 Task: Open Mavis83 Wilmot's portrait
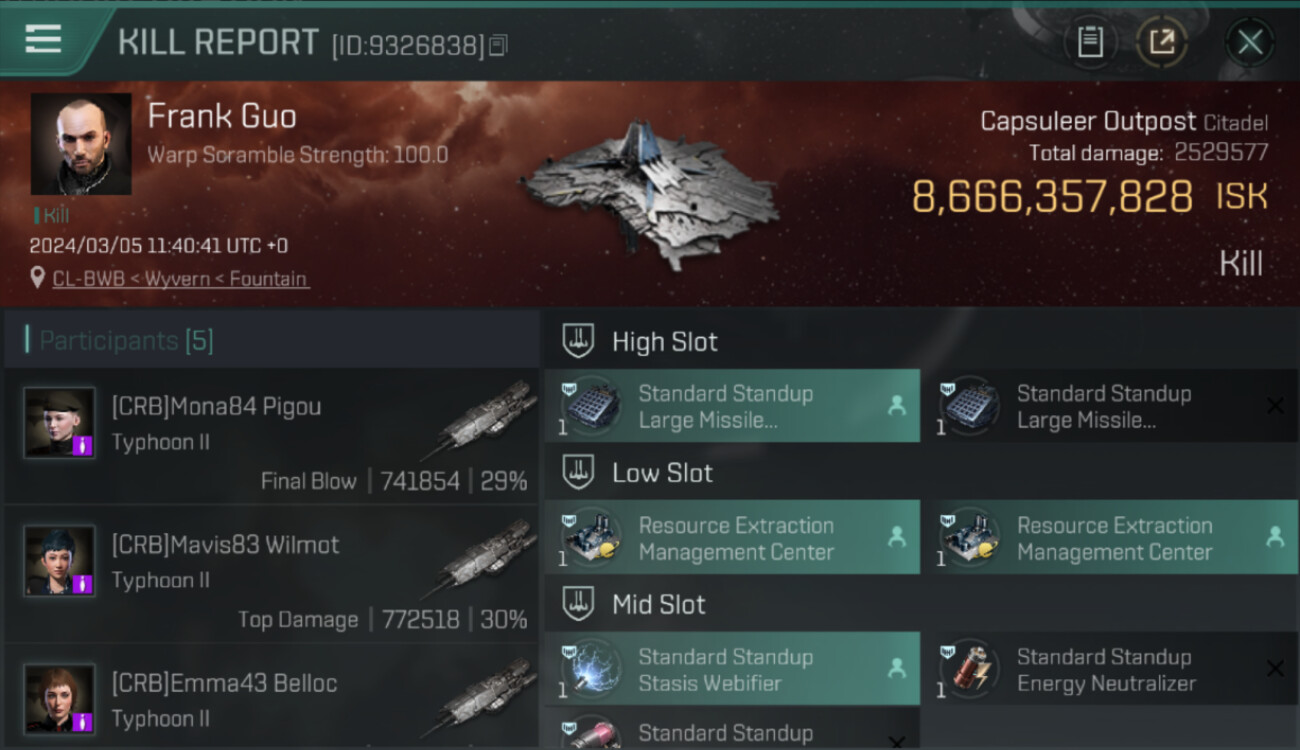(x=60, y=561)
